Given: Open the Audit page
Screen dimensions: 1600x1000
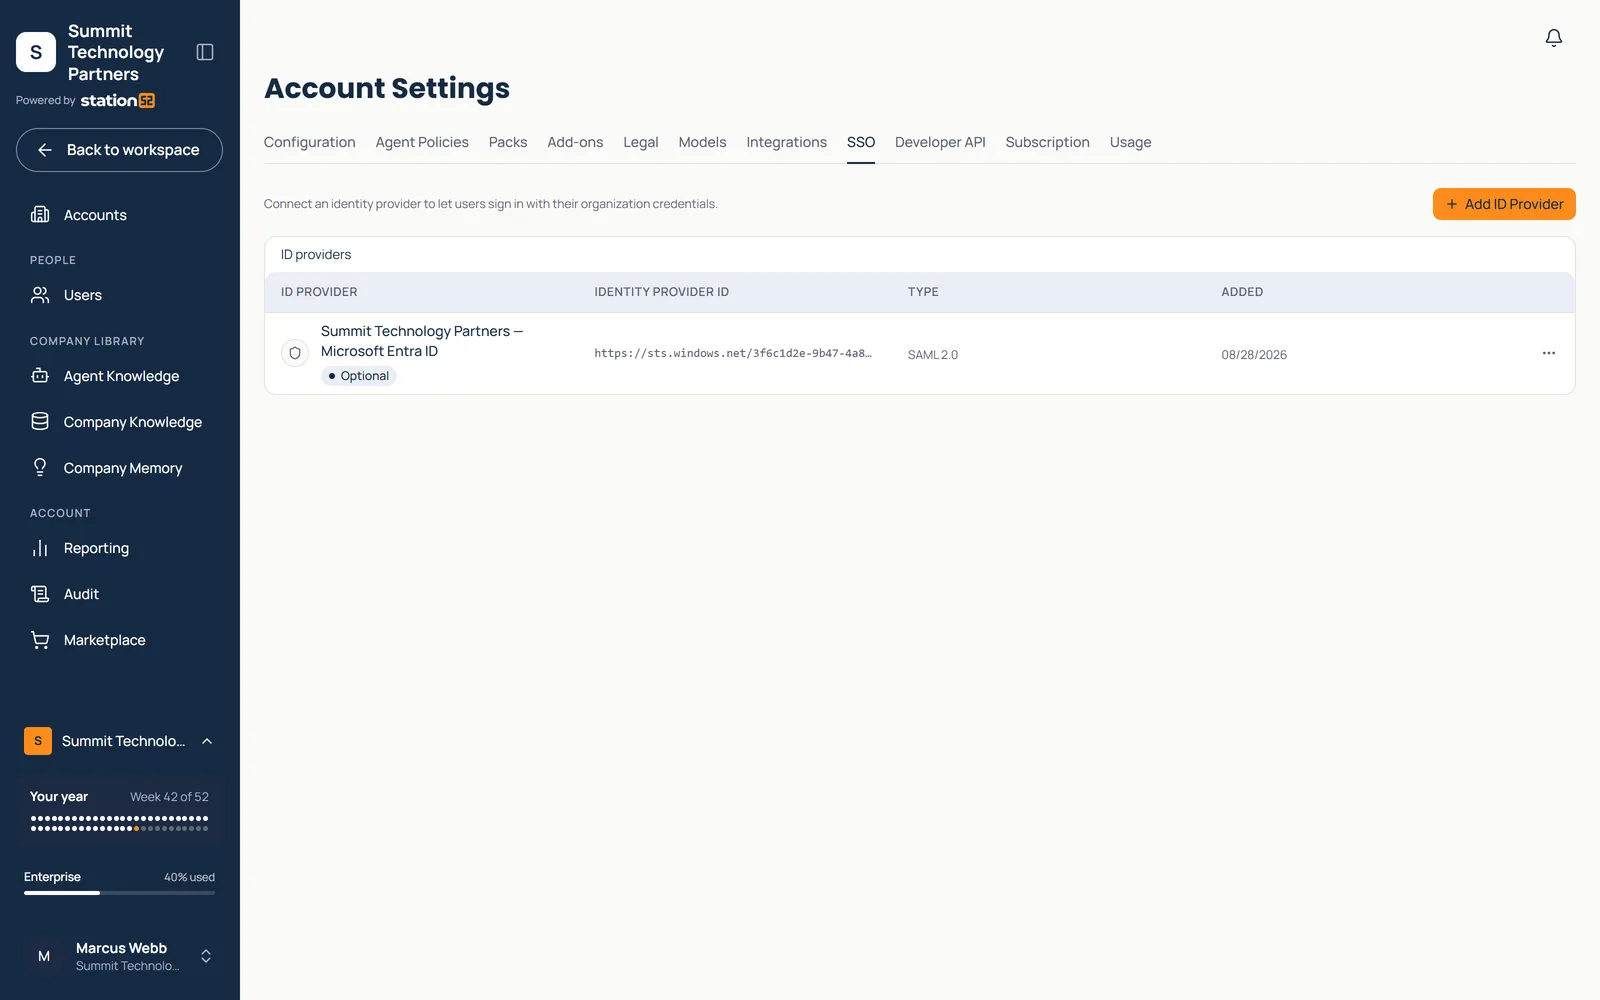Looking at the screenshot, I should click(x=120, y=594).
